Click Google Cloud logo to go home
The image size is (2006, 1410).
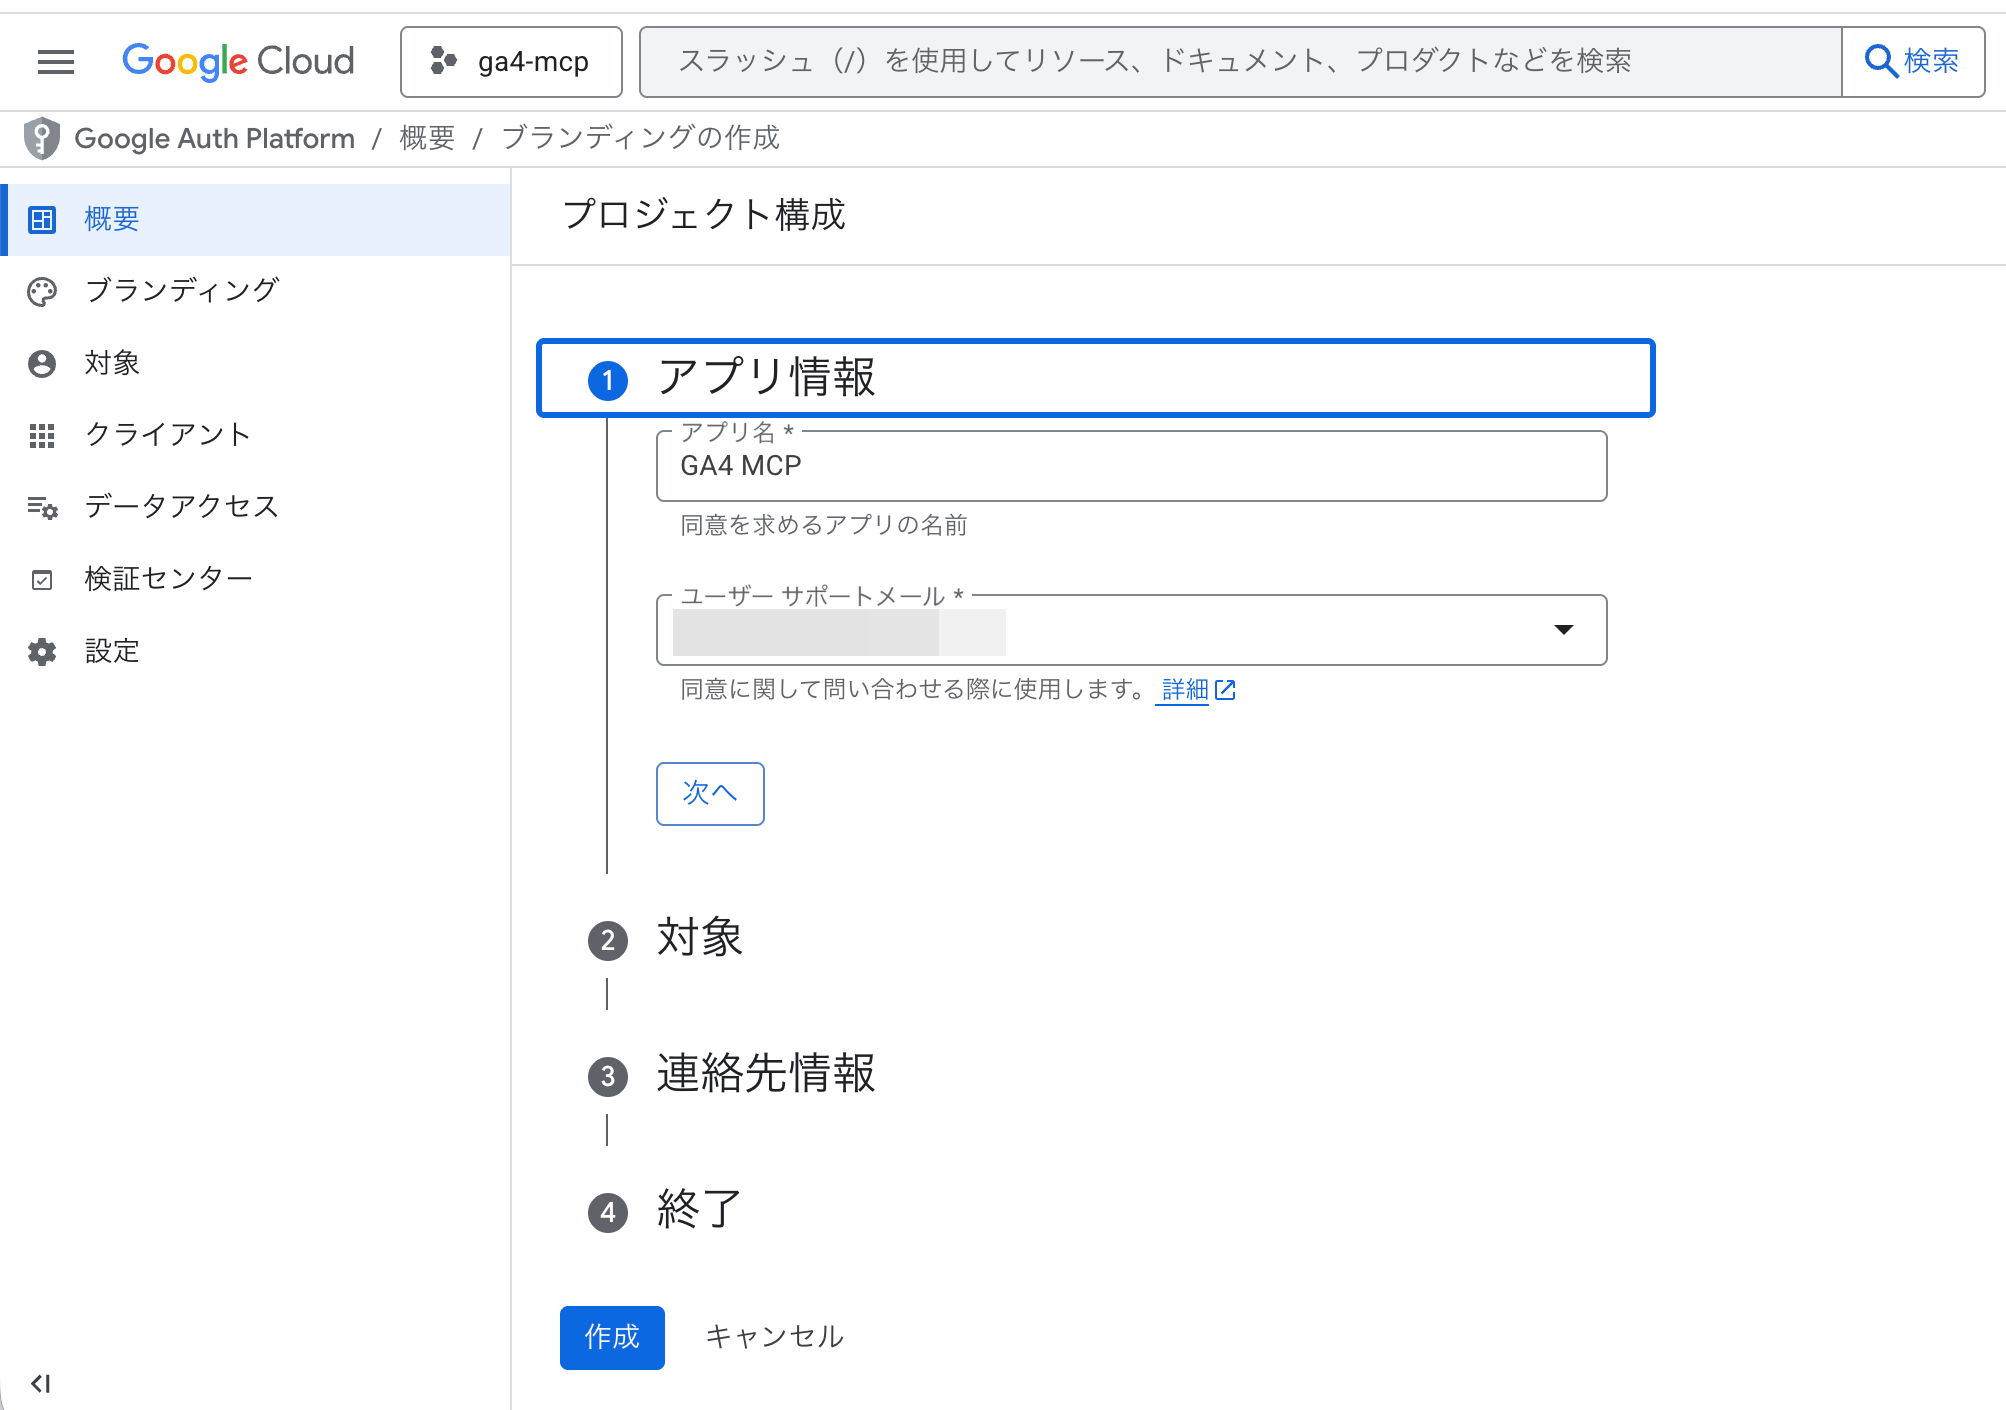tap(237, 61)
